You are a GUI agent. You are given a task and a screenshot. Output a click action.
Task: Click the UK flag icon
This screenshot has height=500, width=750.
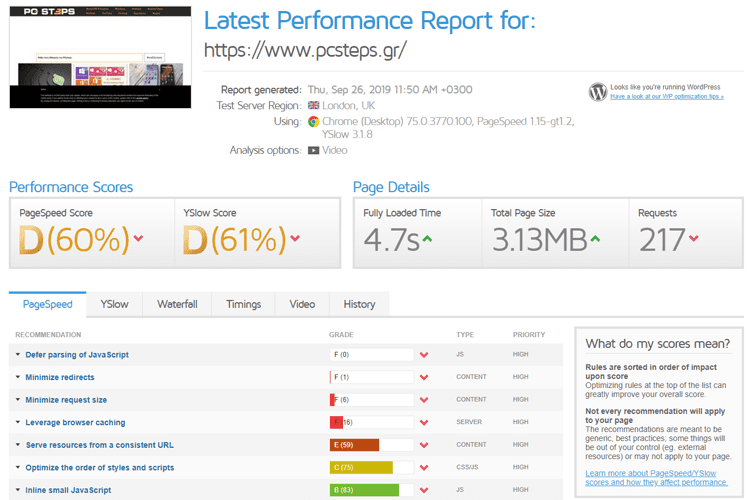pos(313,105)
